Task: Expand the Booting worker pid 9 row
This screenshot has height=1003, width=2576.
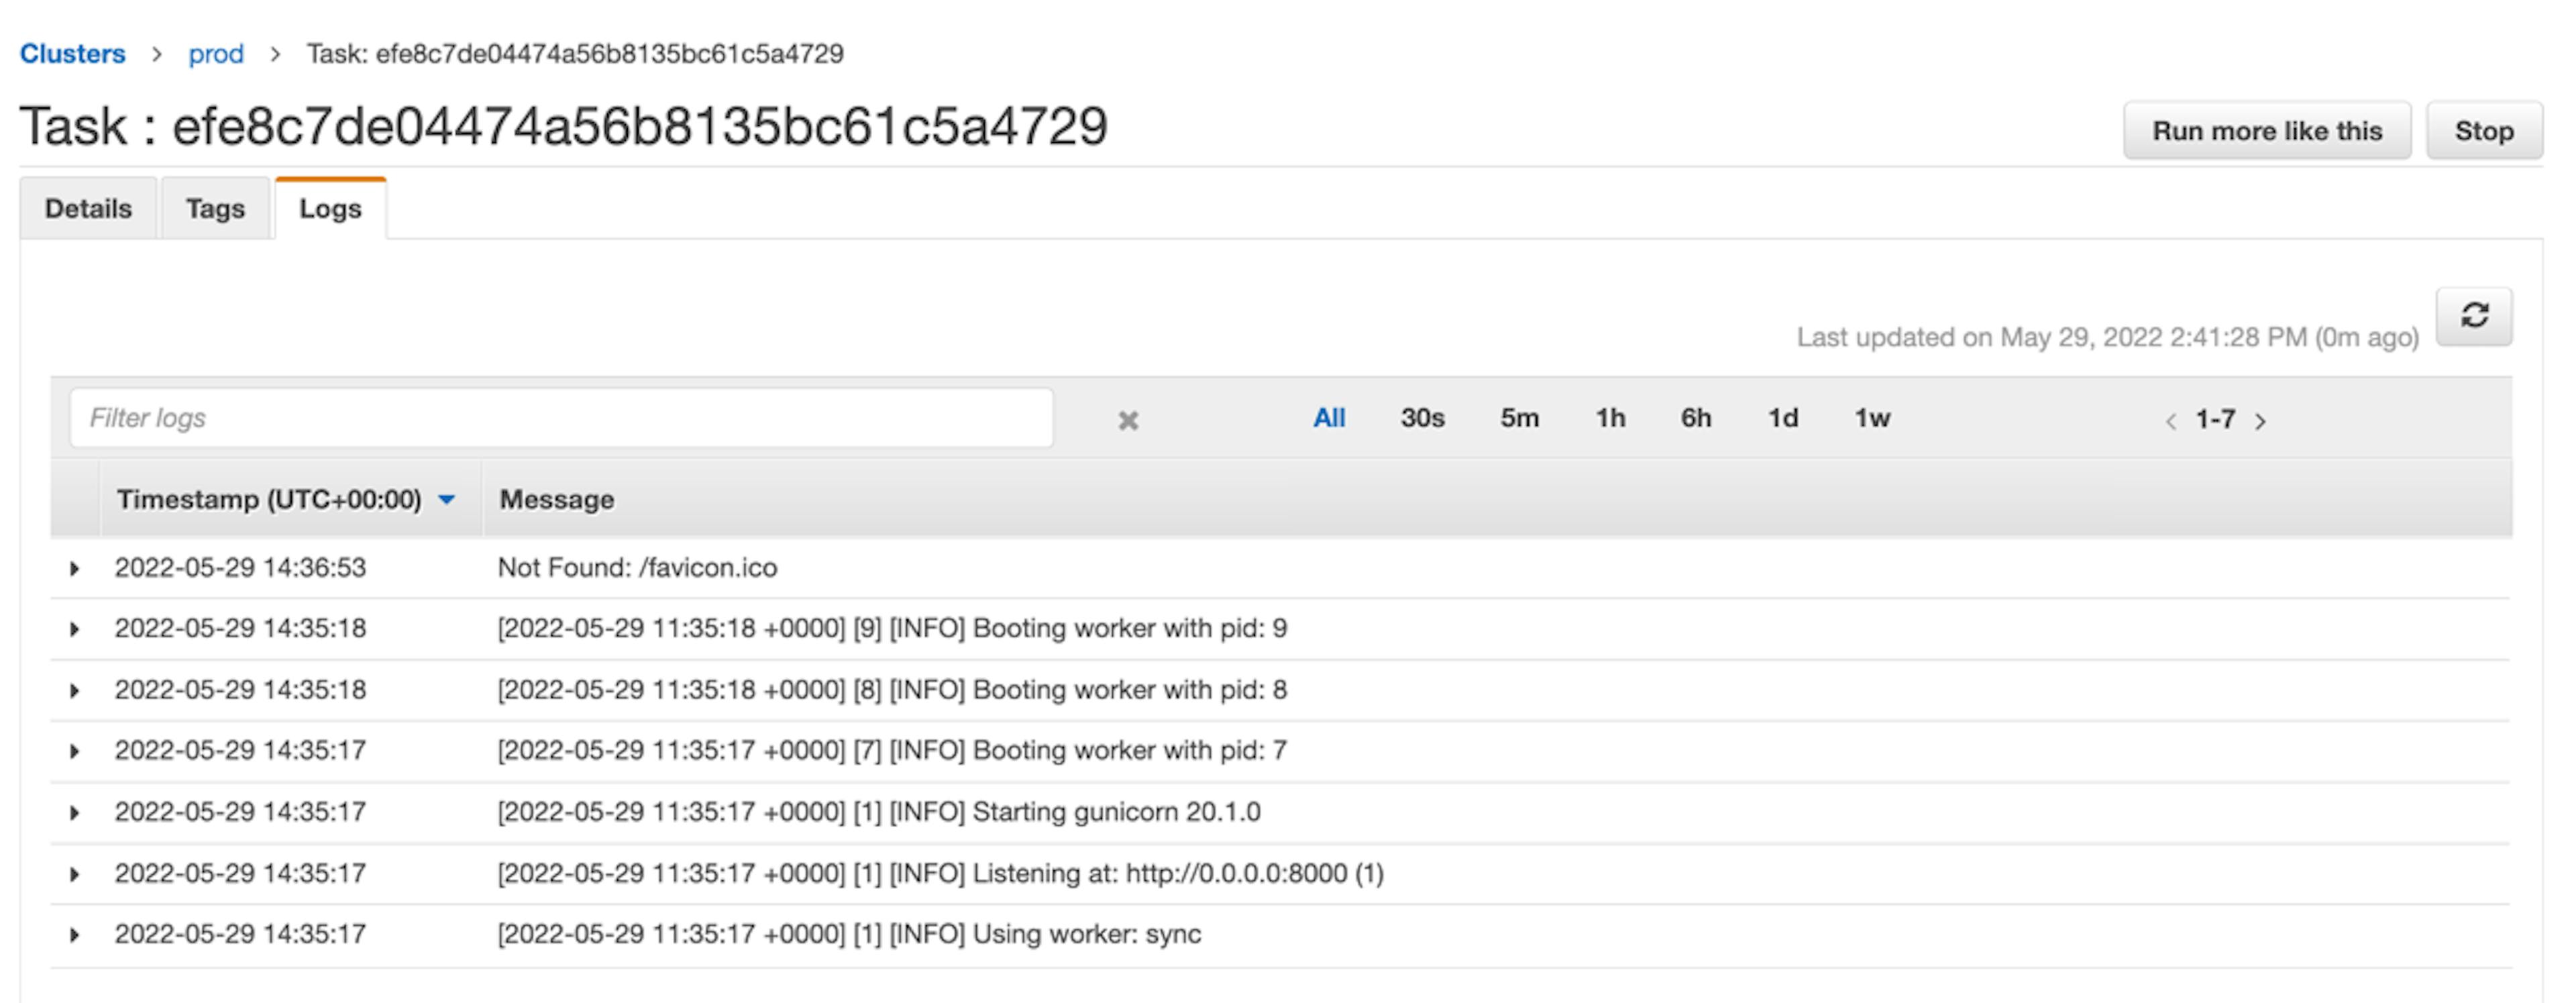Action: 74,629
